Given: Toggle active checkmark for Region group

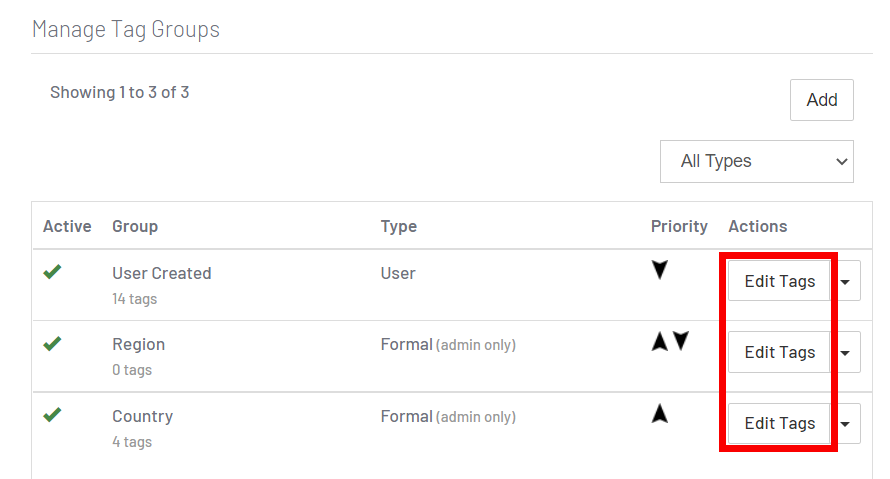Looking at the screenshot, I should coord(53,344).
